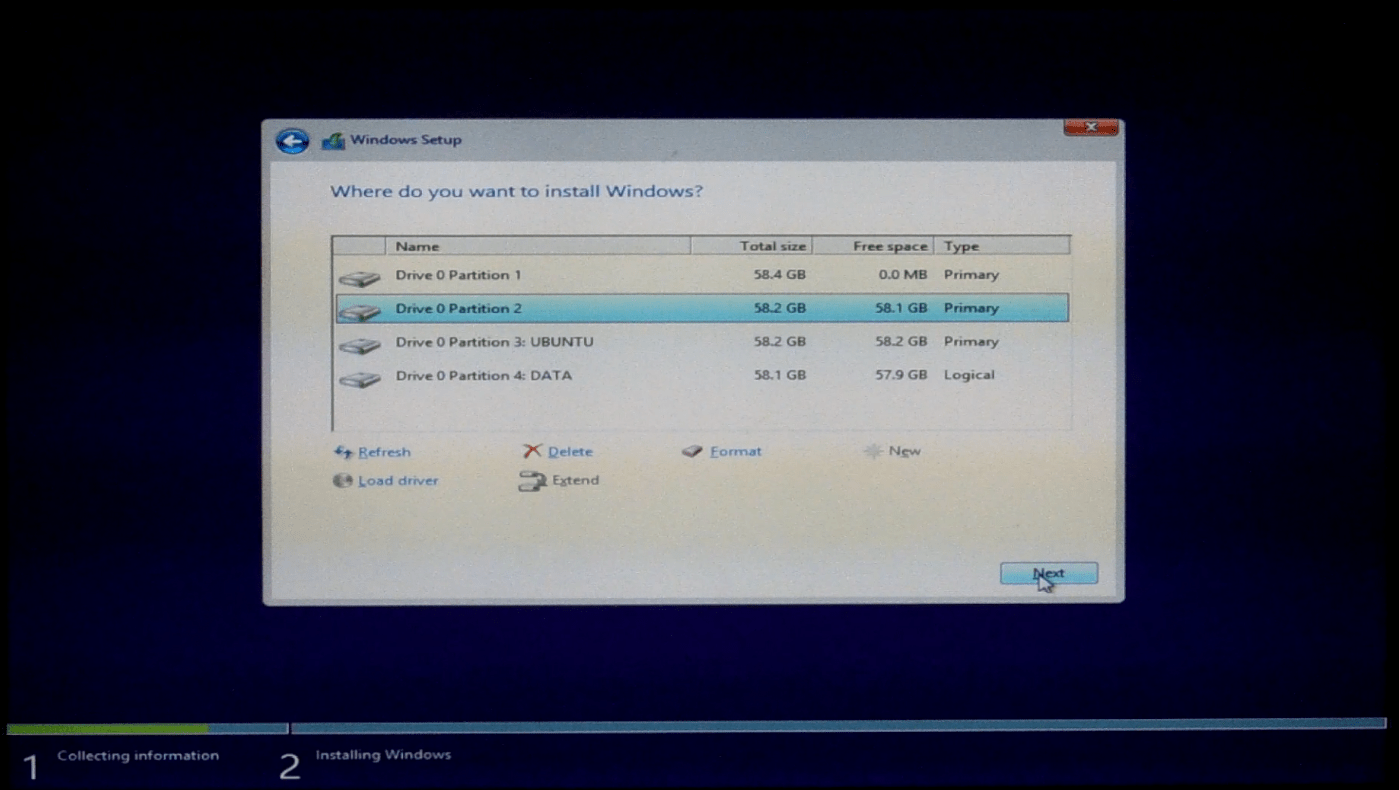Click the Next button
This screenshot has width=1399, height=790.
tap(1049, 574)
